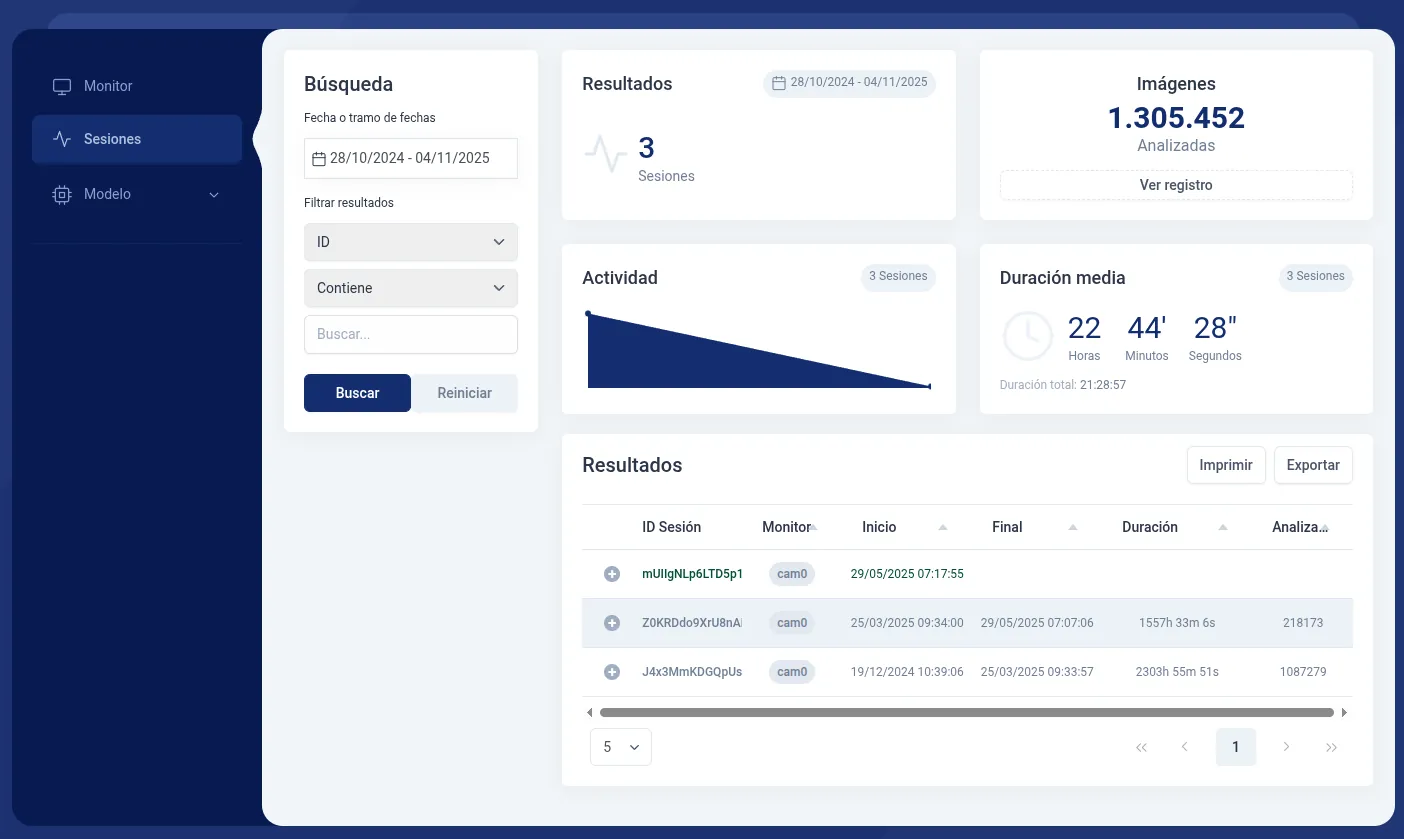1404x839 pixels.
Task: Open the Contiene condition dropdown
Action: [x=410, y=288]
